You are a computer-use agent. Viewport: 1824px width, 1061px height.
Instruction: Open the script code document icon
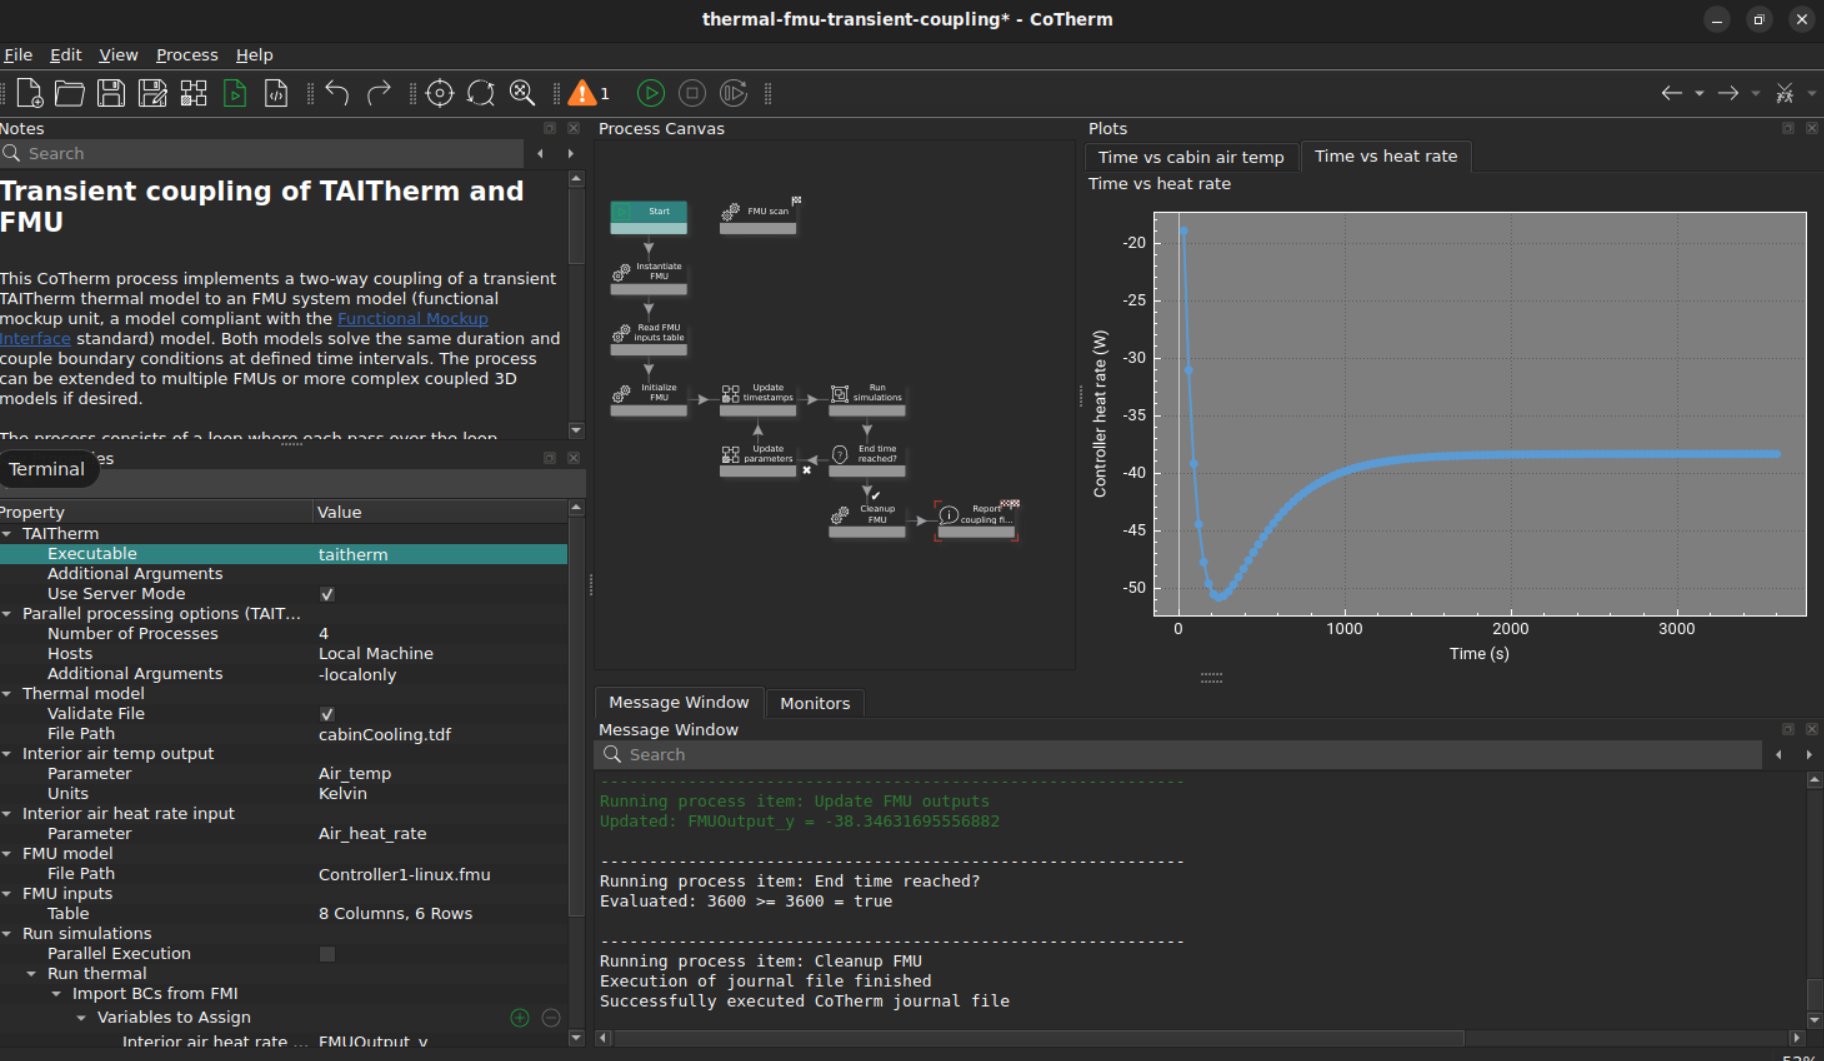click(276, 93)
